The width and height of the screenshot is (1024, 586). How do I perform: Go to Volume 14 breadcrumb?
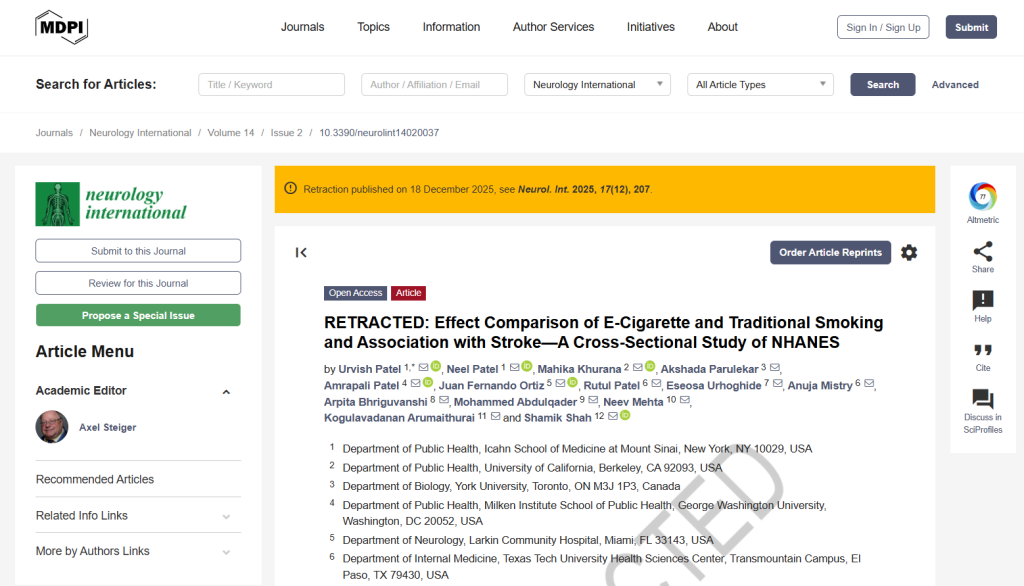point(231,133)
